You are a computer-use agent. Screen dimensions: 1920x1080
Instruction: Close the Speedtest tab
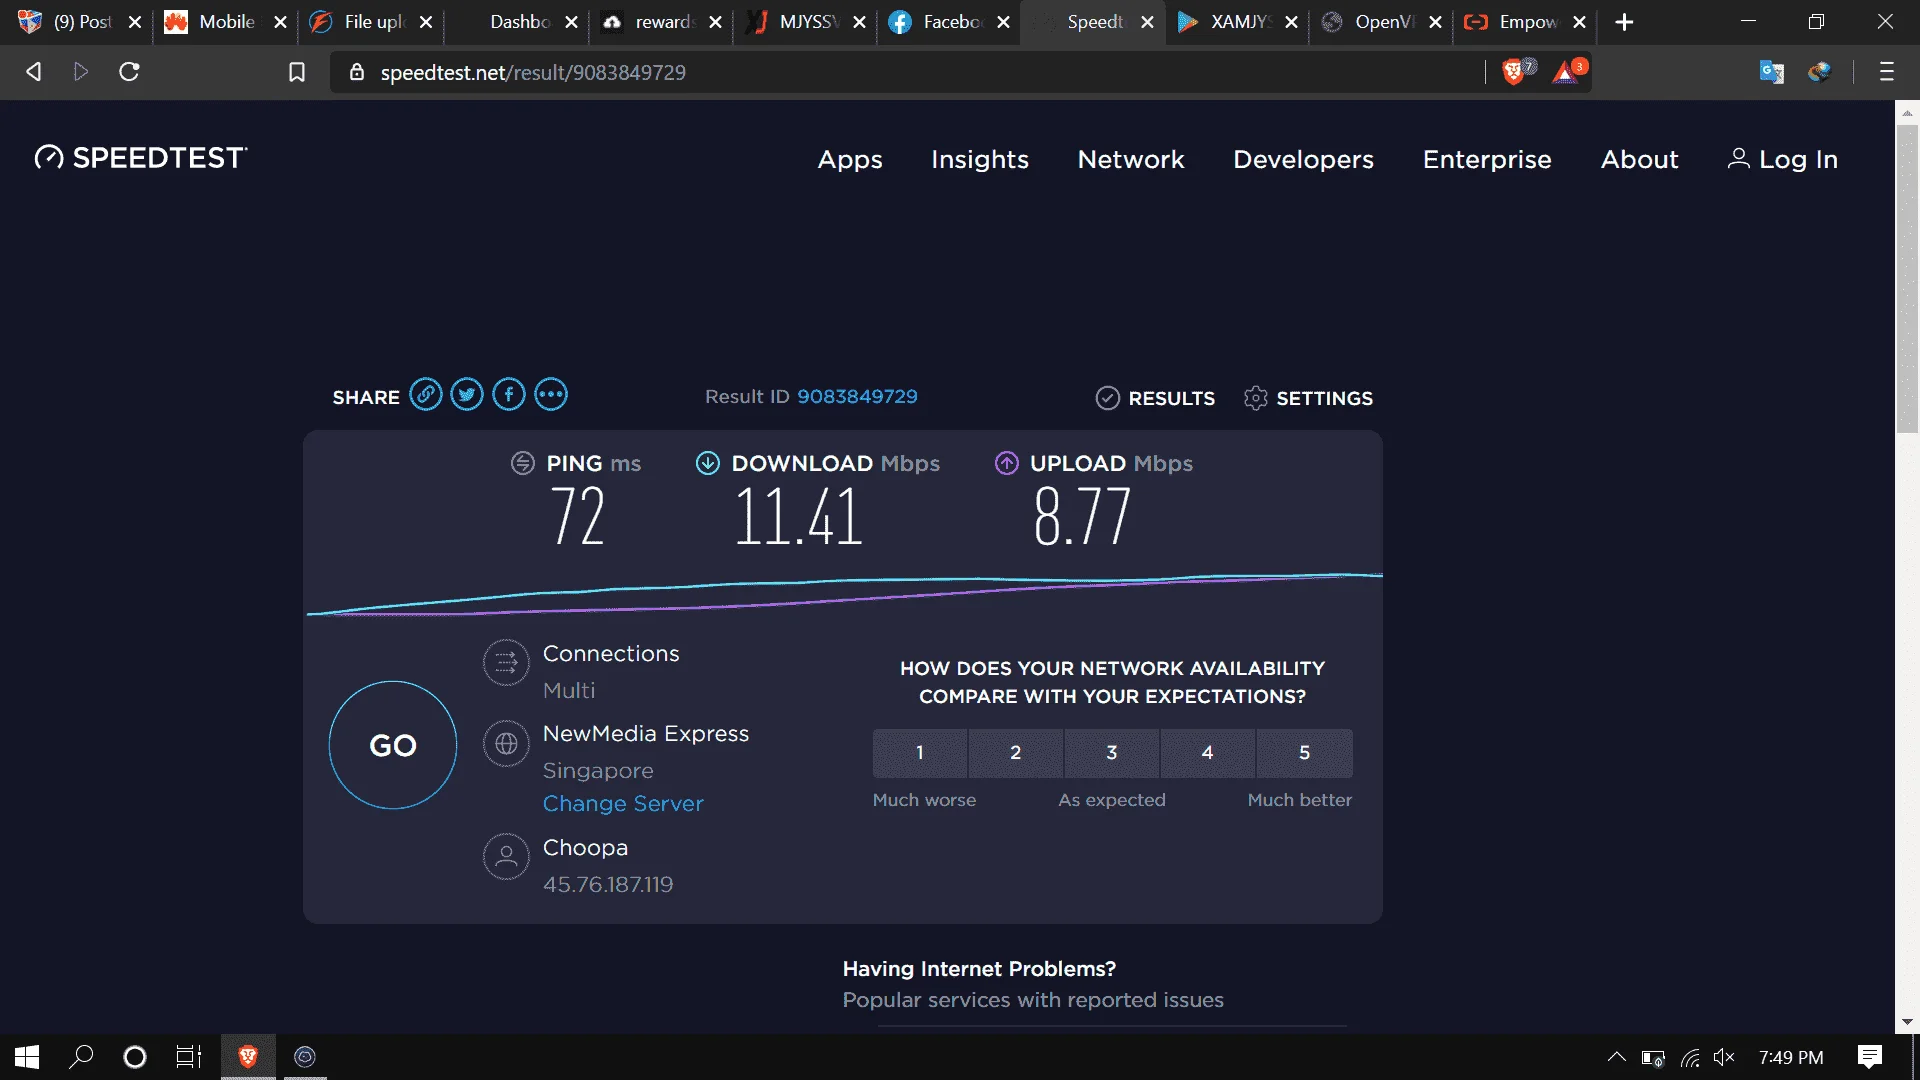[1147, 22]
